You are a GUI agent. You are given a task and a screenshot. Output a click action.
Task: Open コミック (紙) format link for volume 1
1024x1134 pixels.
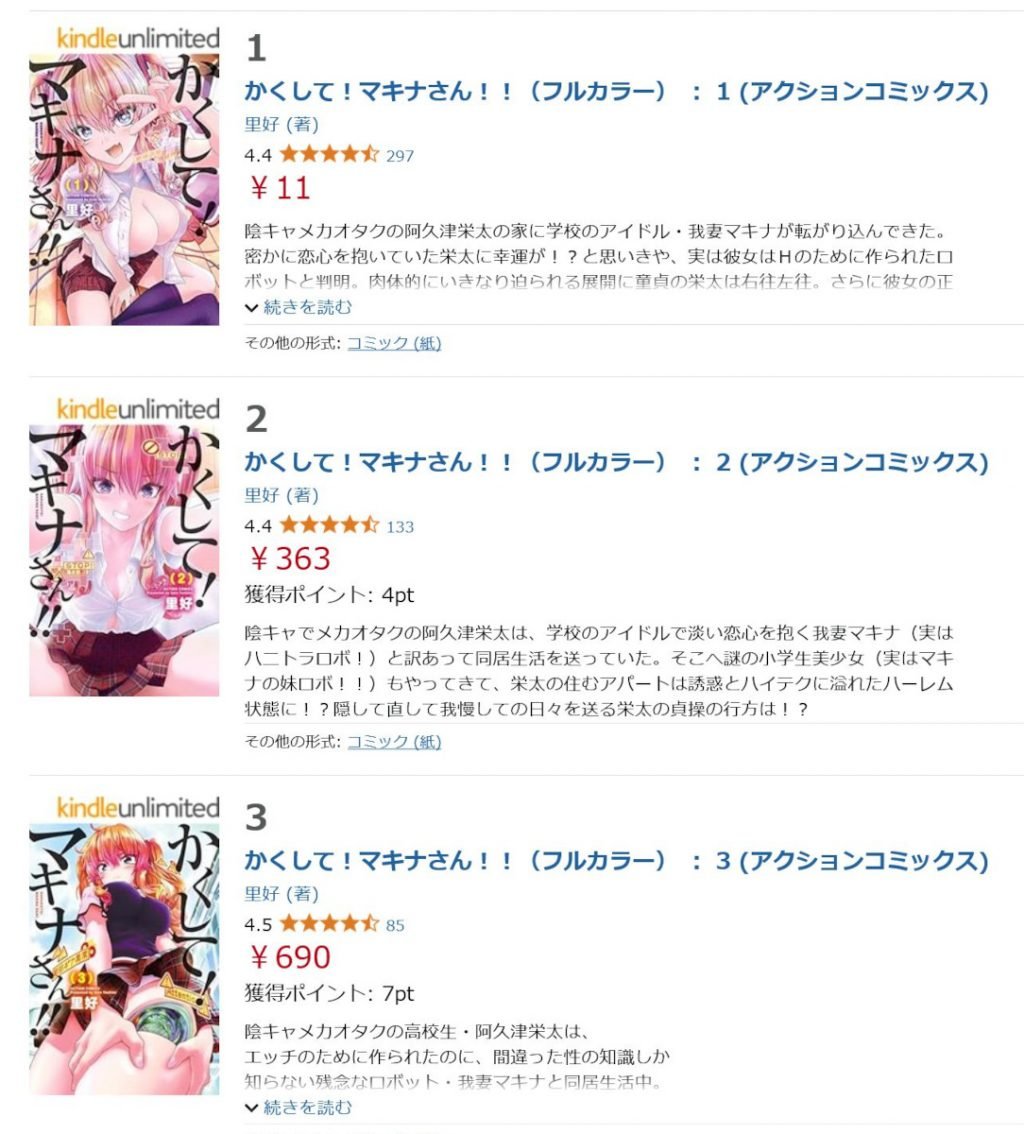point(394,343)
